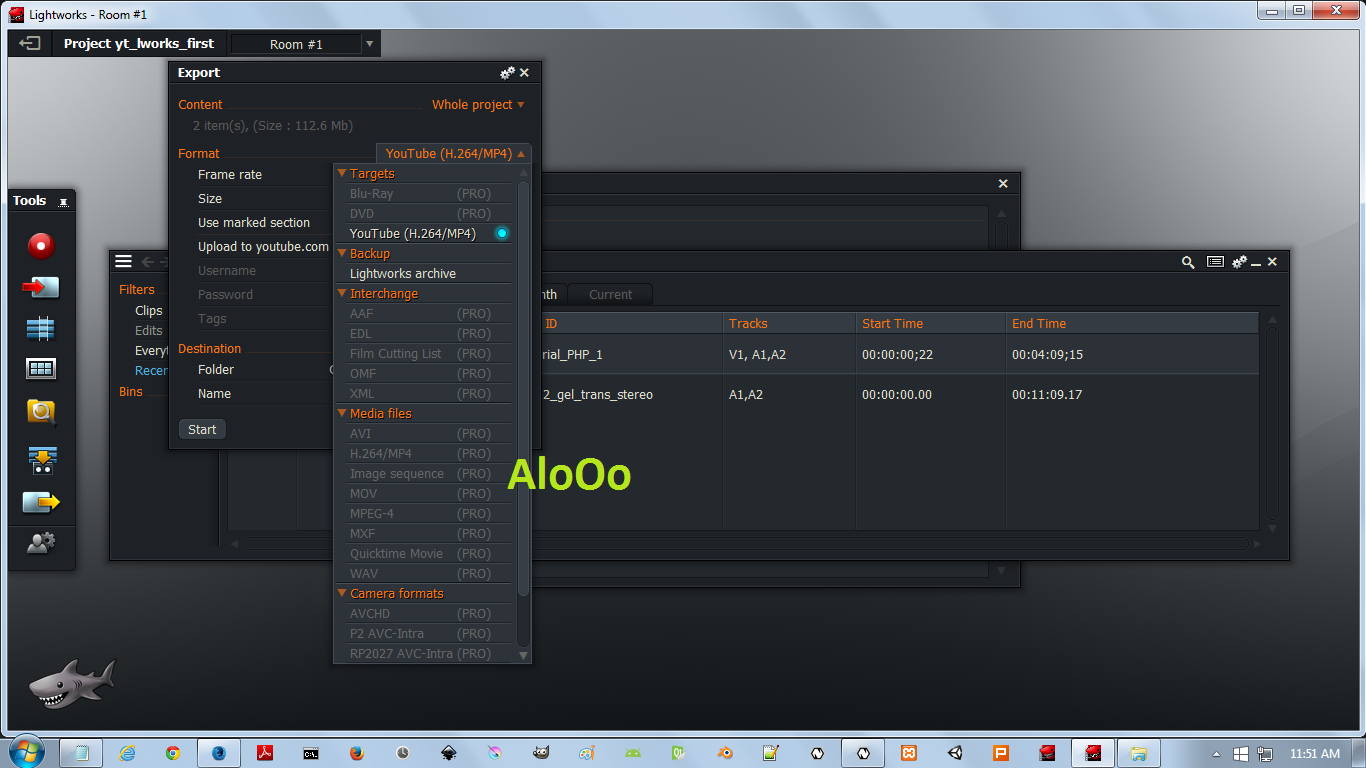Click the Bins section heading
Image resolution: width=1366 pixels, height=768 pixels.
131,391
